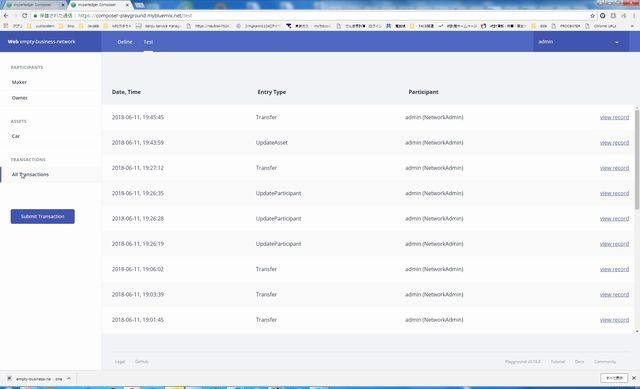
Task: Close the downloads bar
Action: [x=634, y=378]
